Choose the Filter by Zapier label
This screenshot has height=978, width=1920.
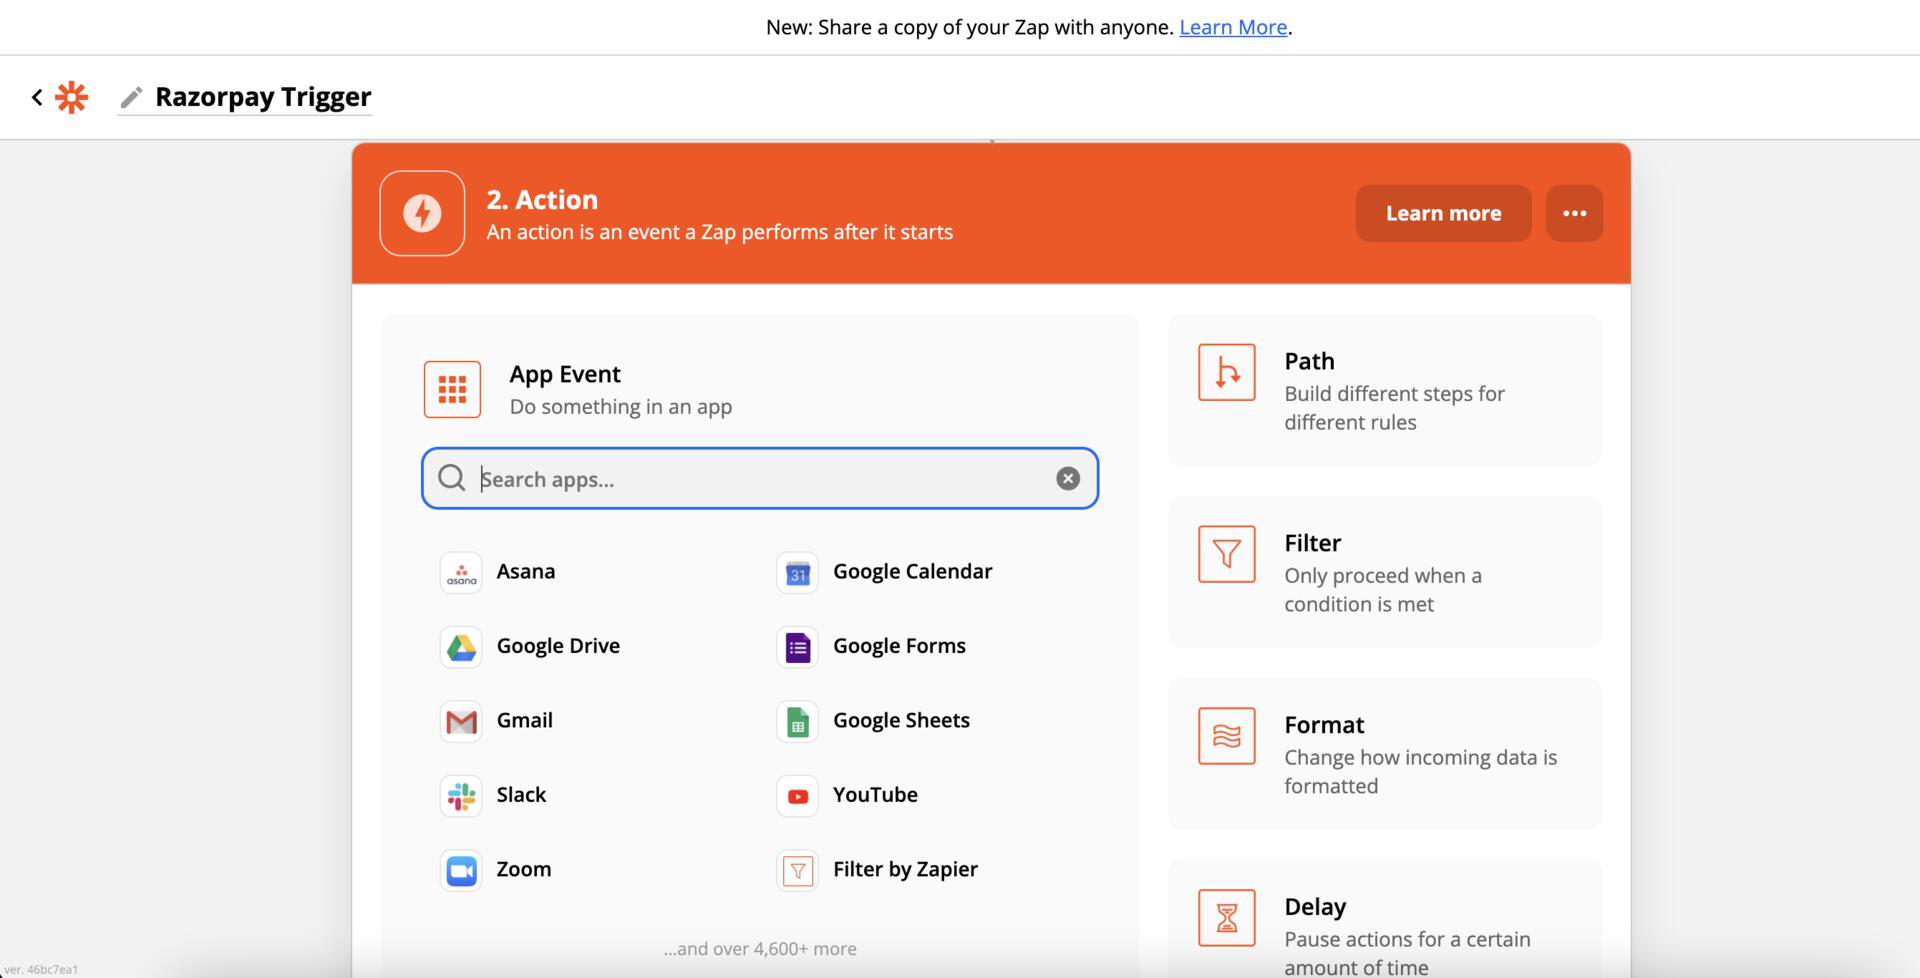[x=905, y=869]
